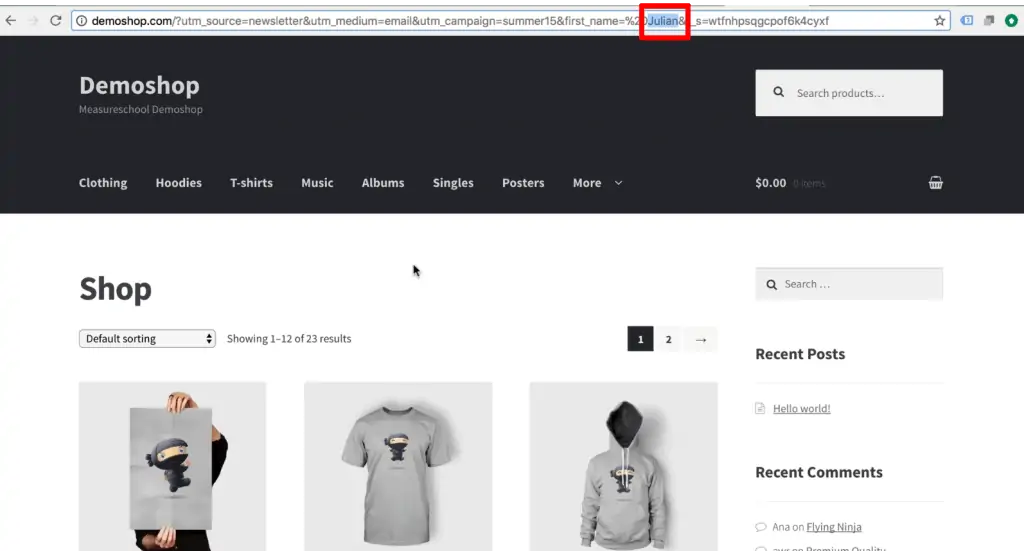Screen dimensions: 1024x551
Task: Click the Shop page heading
Action: click(x=115, y=289)
